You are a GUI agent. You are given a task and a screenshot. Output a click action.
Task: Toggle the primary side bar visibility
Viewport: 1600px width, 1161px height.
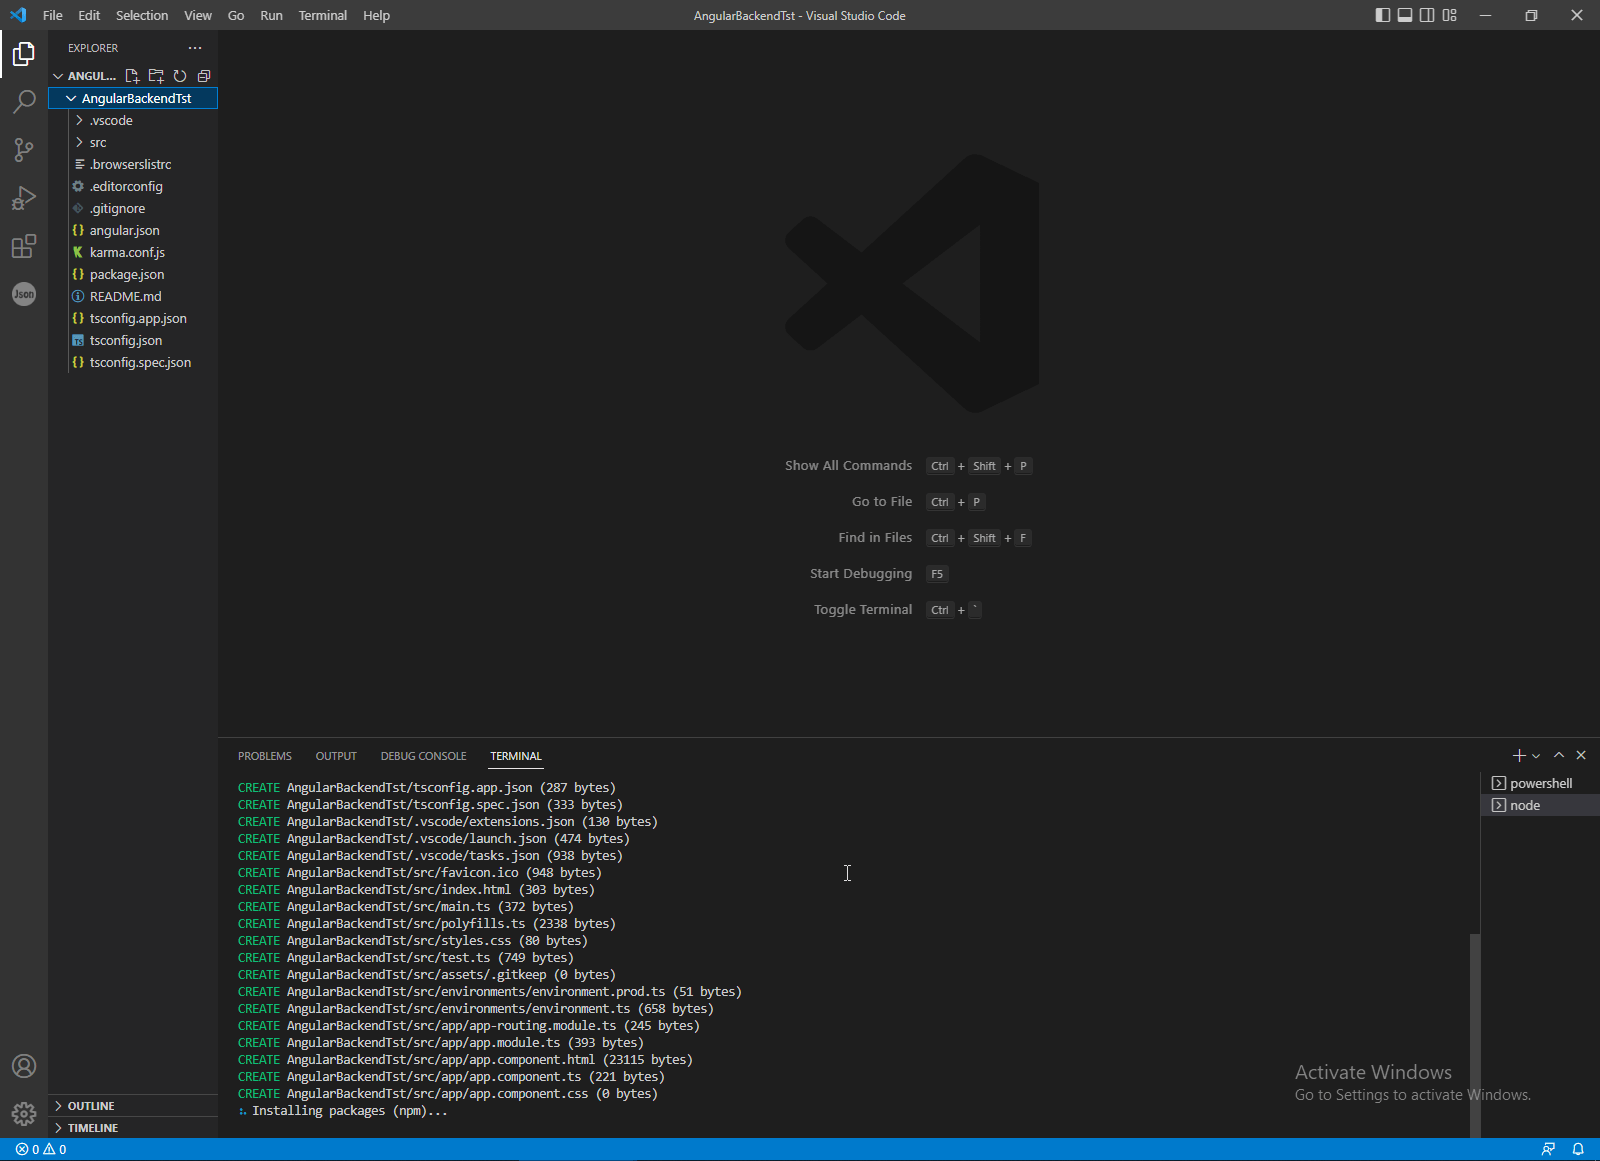1381,15
